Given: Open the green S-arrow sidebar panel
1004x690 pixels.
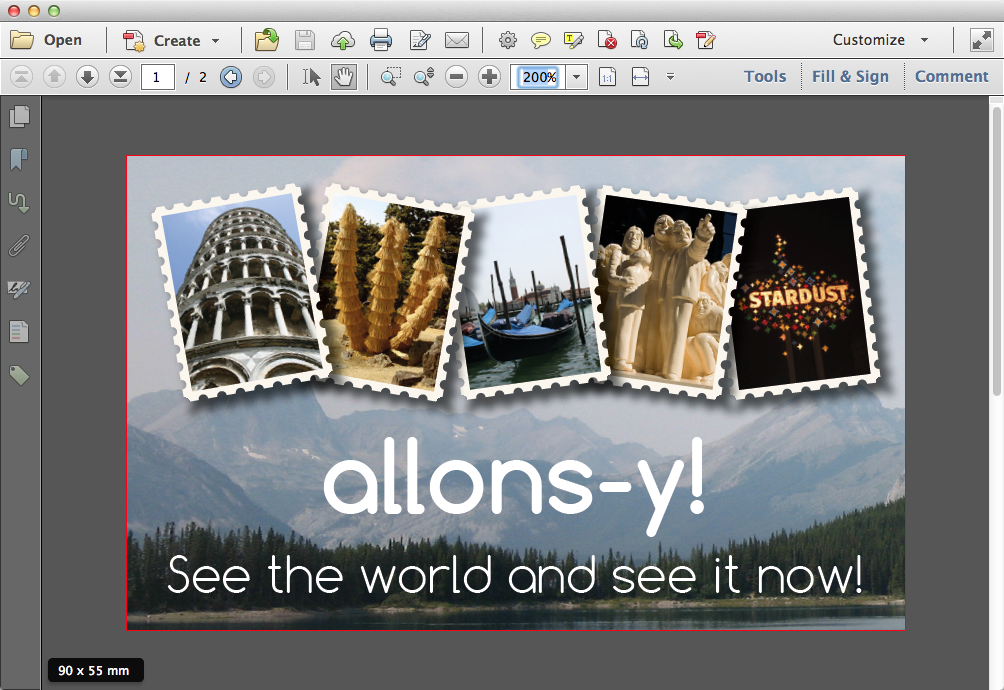Looking at the screenshot, I should point(19,203).
